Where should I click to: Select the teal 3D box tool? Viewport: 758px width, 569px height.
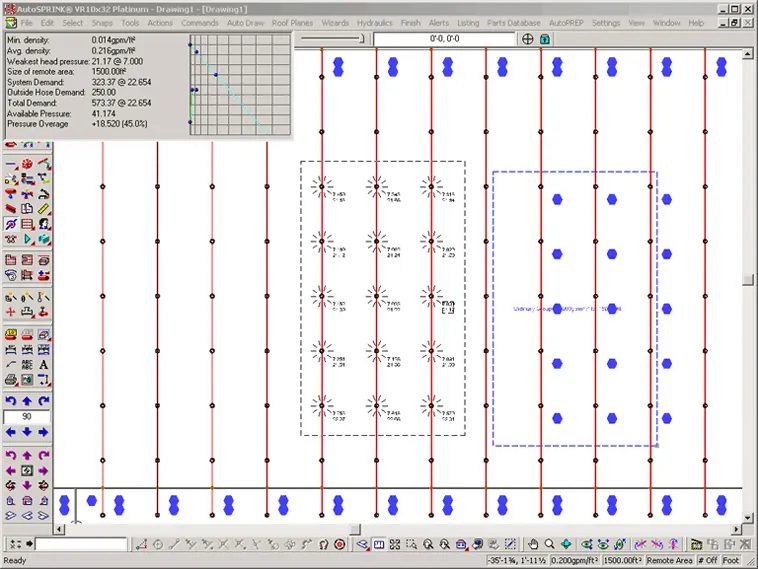tap(44, 239)
